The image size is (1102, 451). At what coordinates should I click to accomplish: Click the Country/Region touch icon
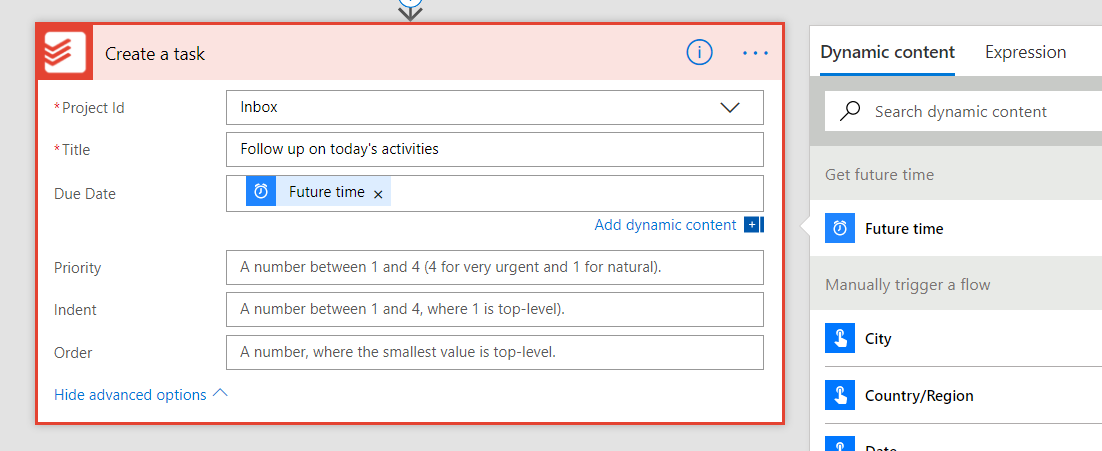coord(840,395)
